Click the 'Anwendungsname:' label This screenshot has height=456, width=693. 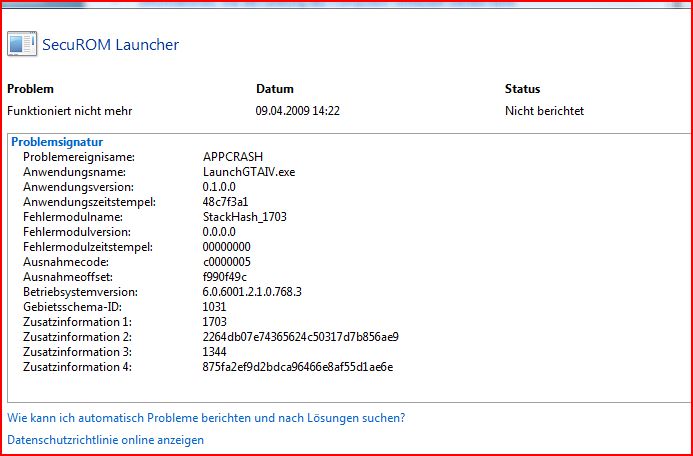[75, 172]
